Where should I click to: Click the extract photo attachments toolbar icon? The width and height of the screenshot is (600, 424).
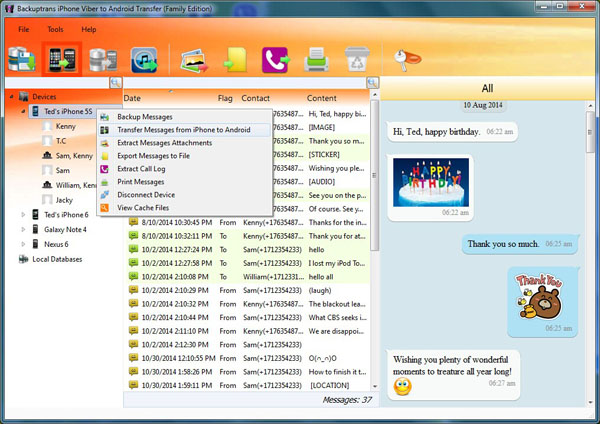[194, 60]
